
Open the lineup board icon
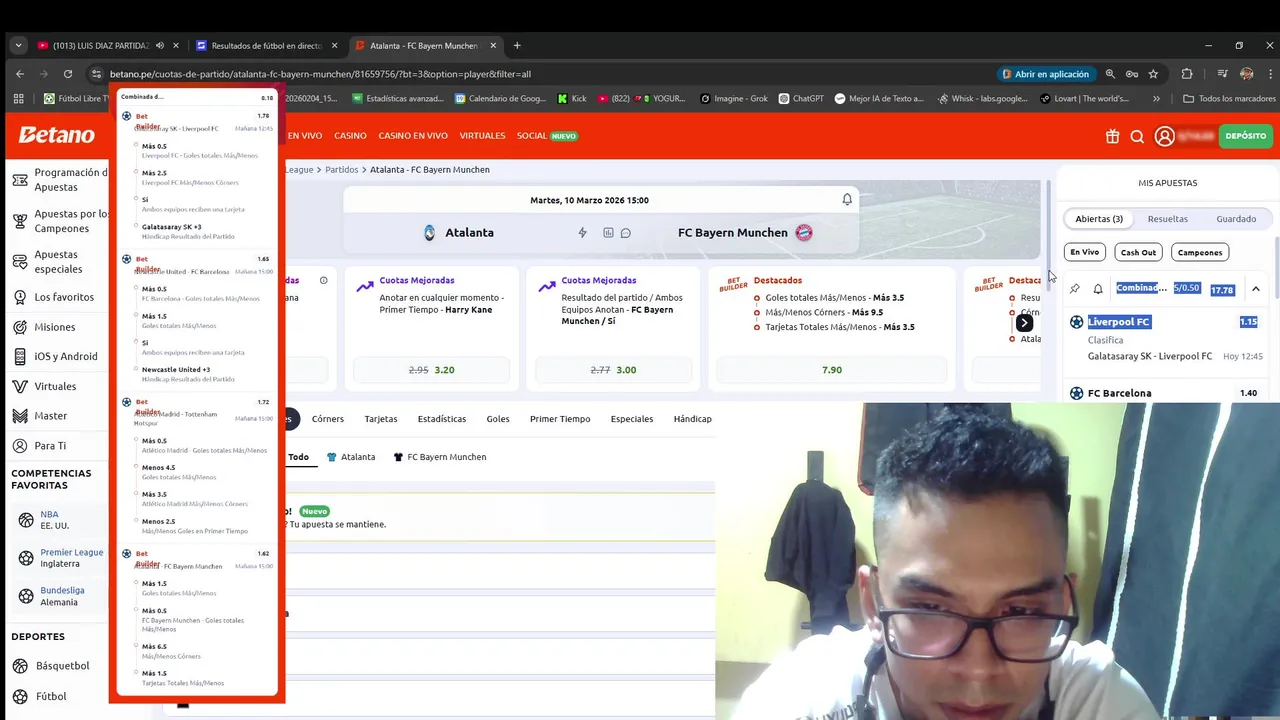pos(608,233)
